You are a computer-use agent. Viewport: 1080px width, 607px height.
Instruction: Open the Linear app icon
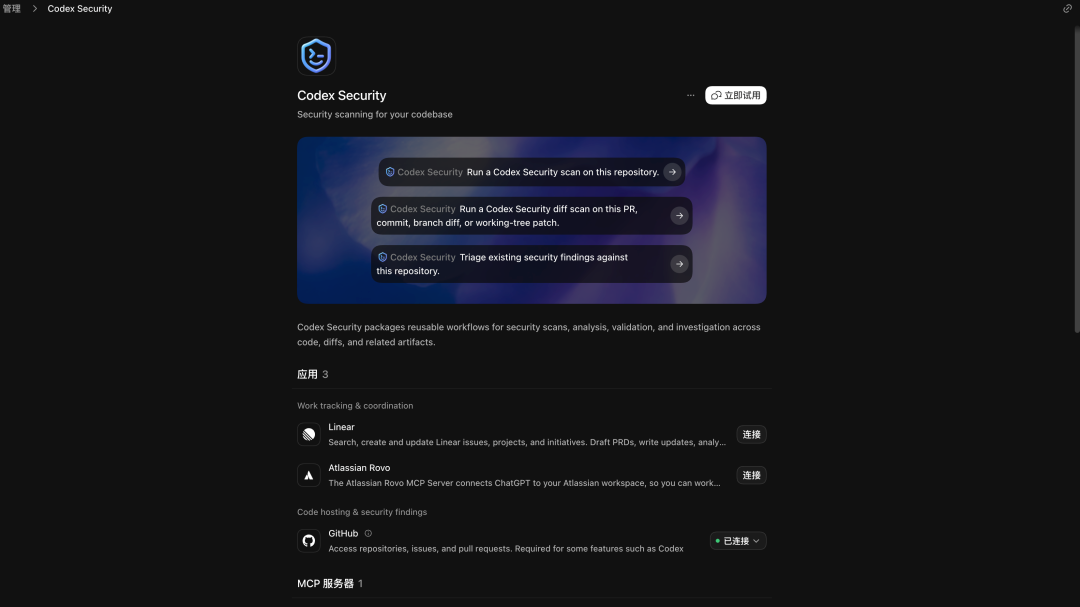[x=309, y=434]
